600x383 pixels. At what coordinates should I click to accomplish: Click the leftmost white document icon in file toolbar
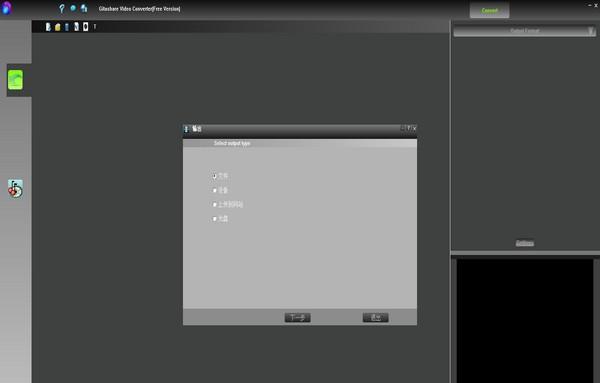pyautogui.click(x=48, y=27)
